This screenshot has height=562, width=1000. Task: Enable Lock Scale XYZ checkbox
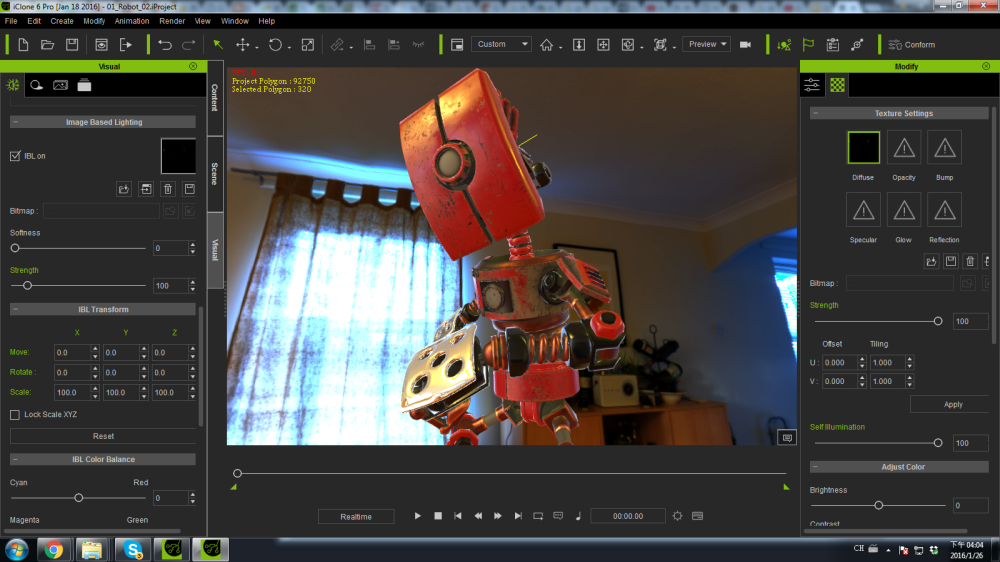(x=15, y=414)
